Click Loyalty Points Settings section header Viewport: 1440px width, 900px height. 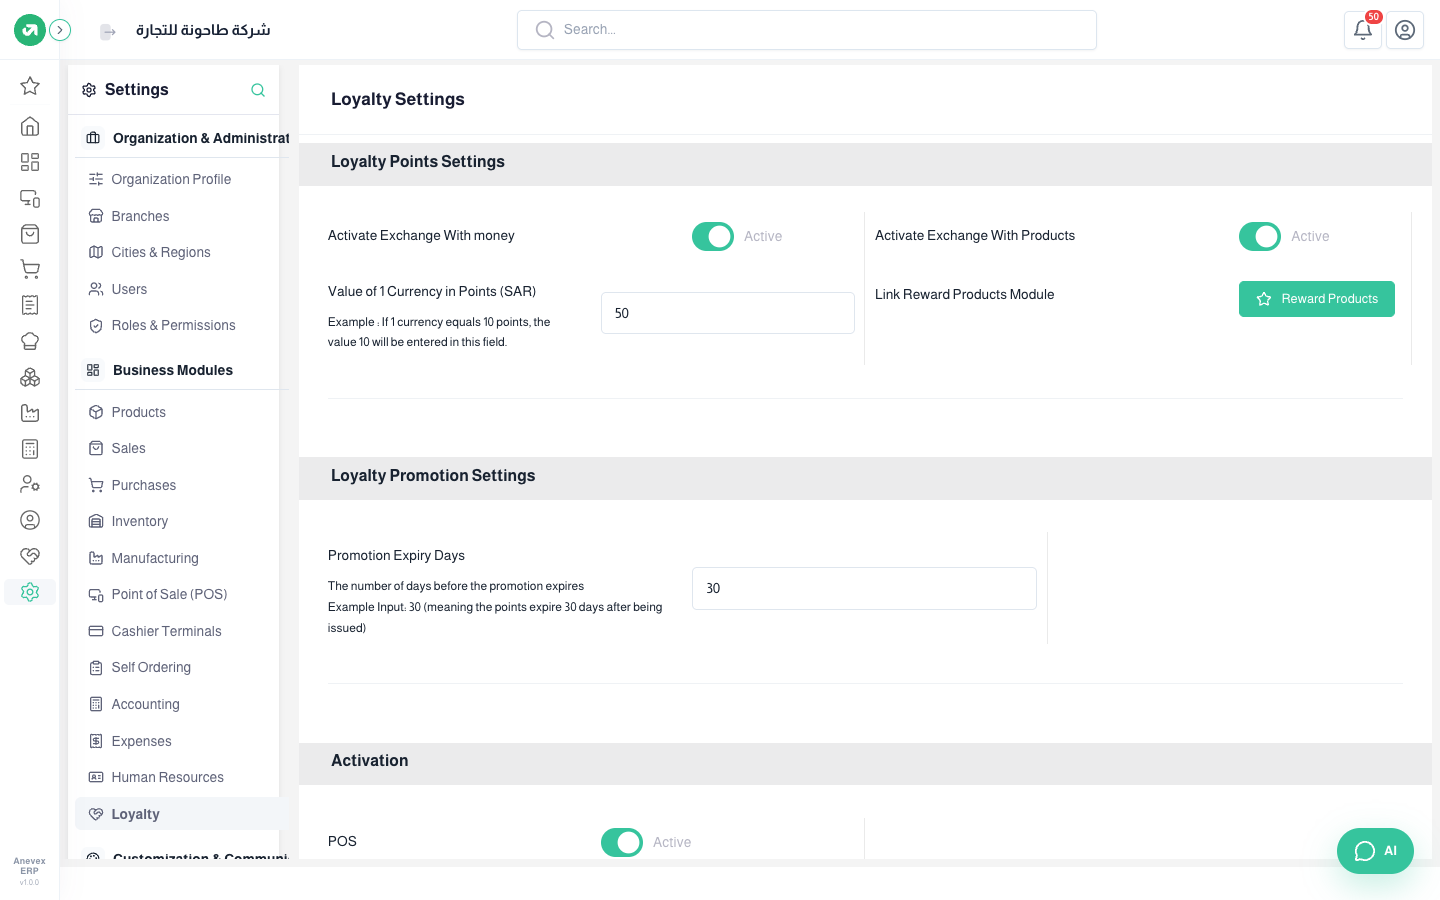pos(418,162)
